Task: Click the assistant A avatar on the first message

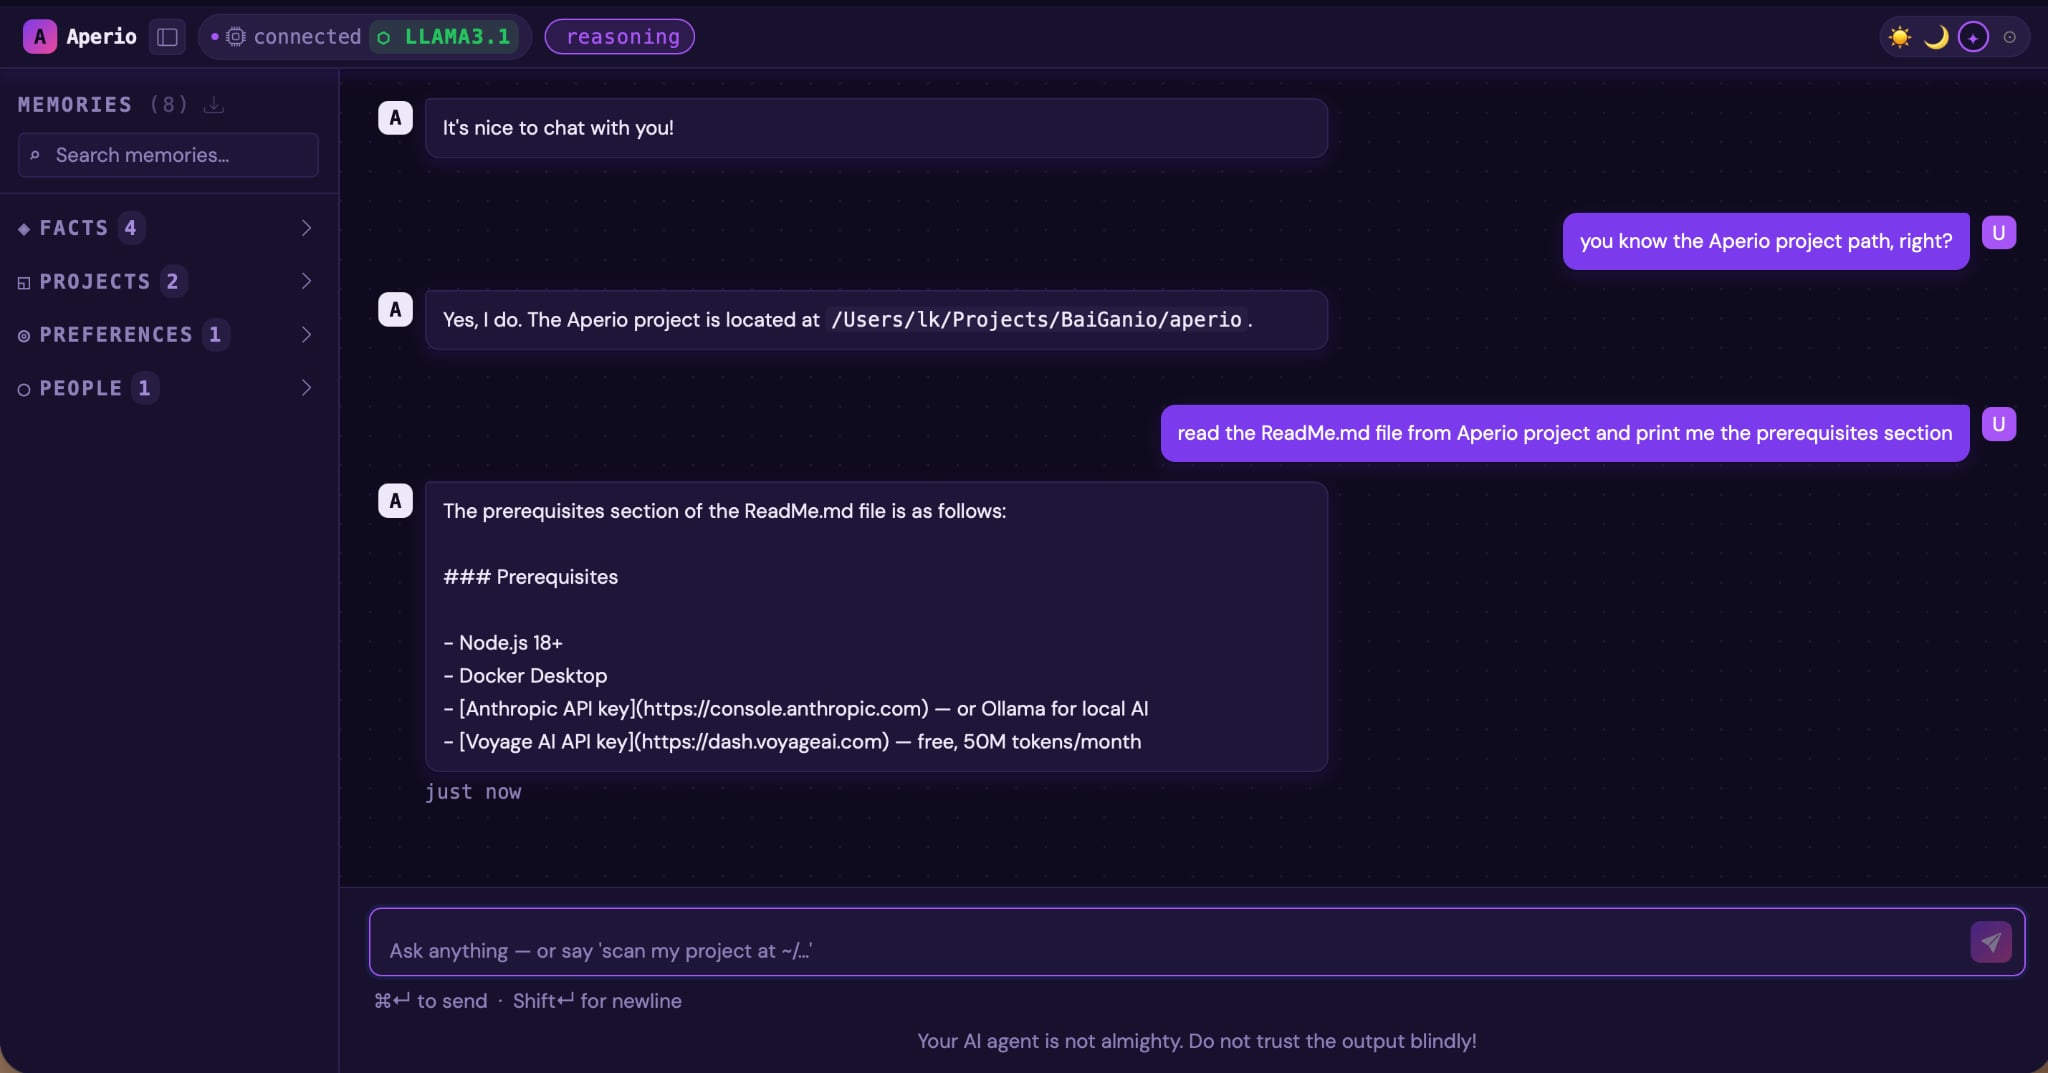Action: (396, 117)
